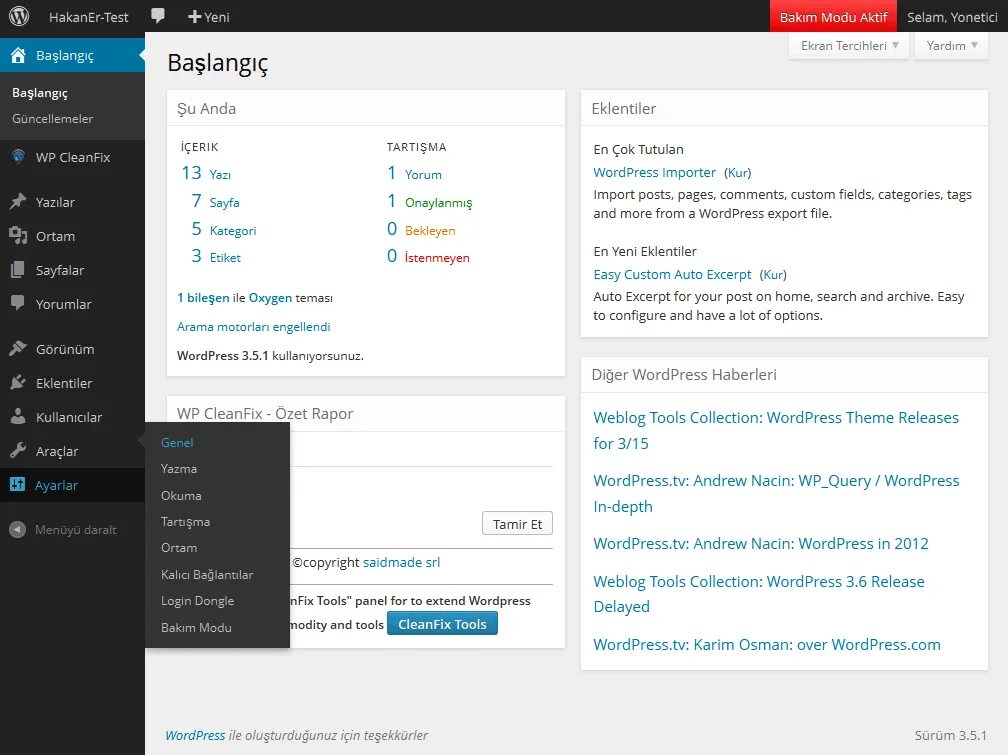Select Ortam in Ayarlar flyout submenu

(179, 548)
